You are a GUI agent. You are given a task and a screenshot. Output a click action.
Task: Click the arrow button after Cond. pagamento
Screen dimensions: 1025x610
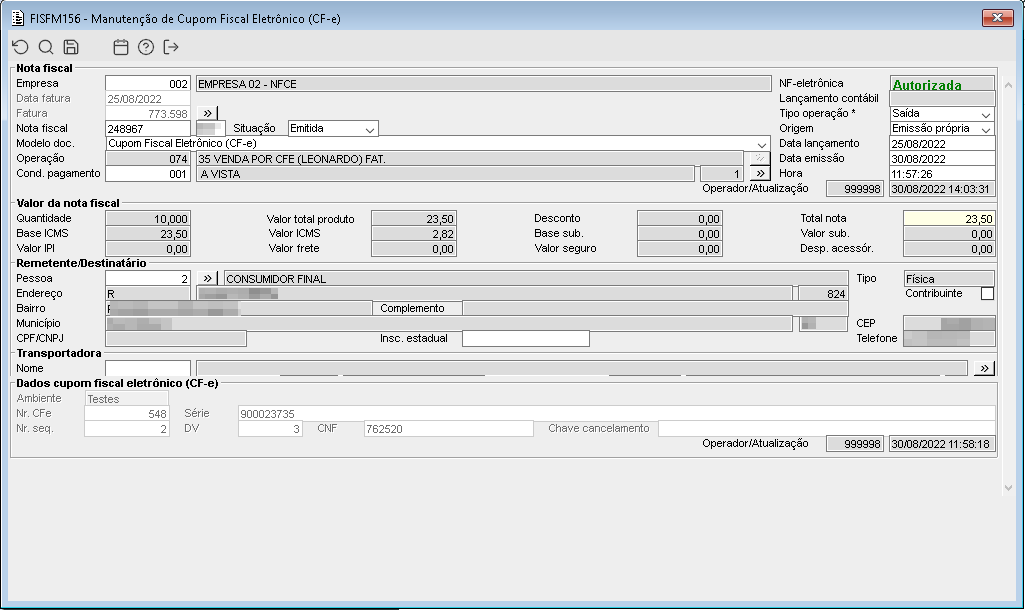point(760,174)
